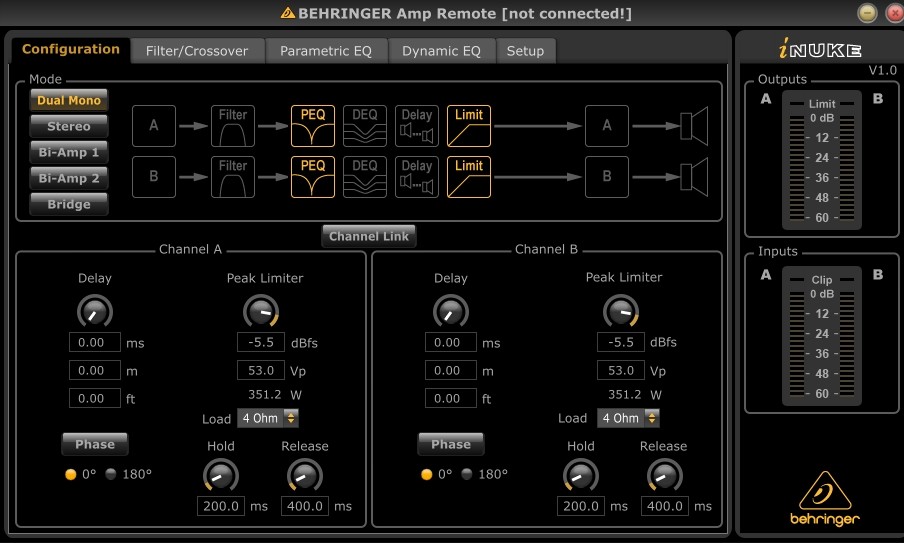This screenshot has height=543, width=904.
Task: Switch to Filter/Crossover tab
Action: [x=197, y=51]
